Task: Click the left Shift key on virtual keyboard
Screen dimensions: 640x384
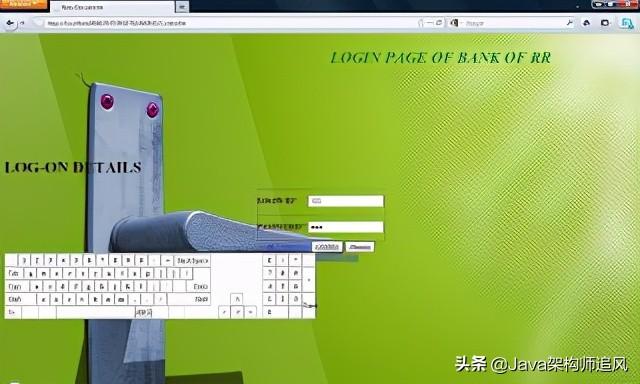Action: pyautogui.click(x=20, y=300)
